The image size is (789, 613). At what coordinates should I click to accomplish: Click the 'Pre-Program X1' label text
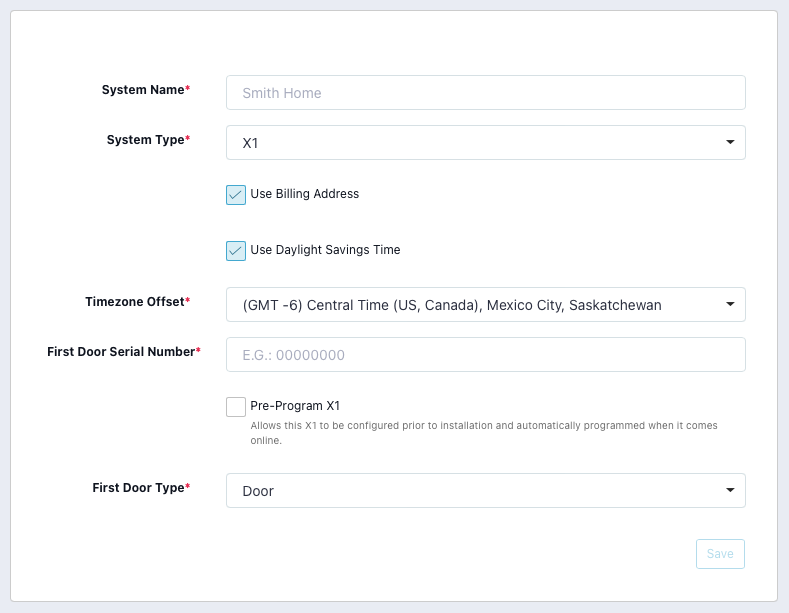point(295,406)
